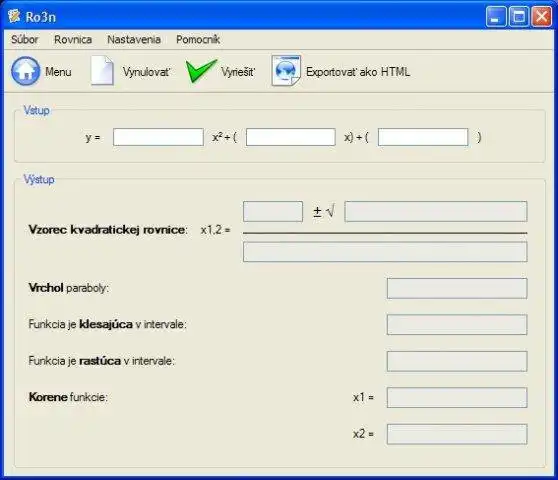Minimize the Ro3n window
Image resolution: width=558 pixels, height=480 pixels.
click(x=495, y=17)
